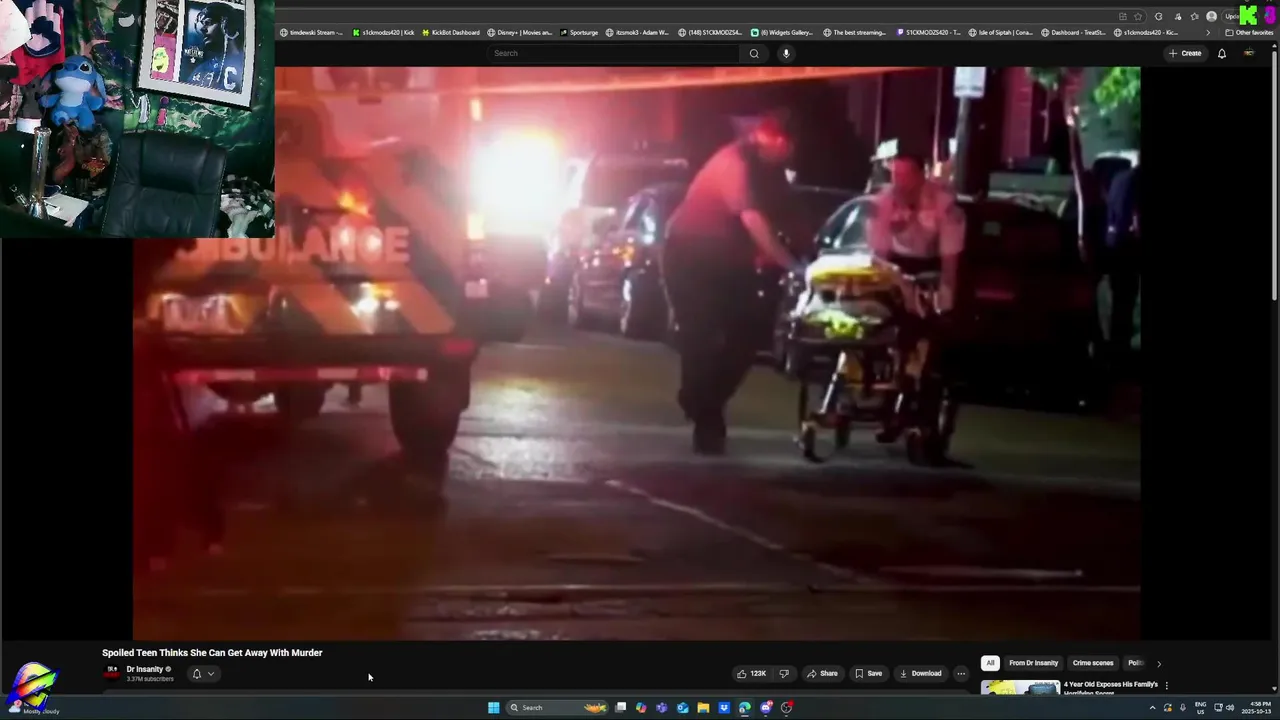
Task: Show hidden system tray icons chevron
Action: pos(1153,708)
